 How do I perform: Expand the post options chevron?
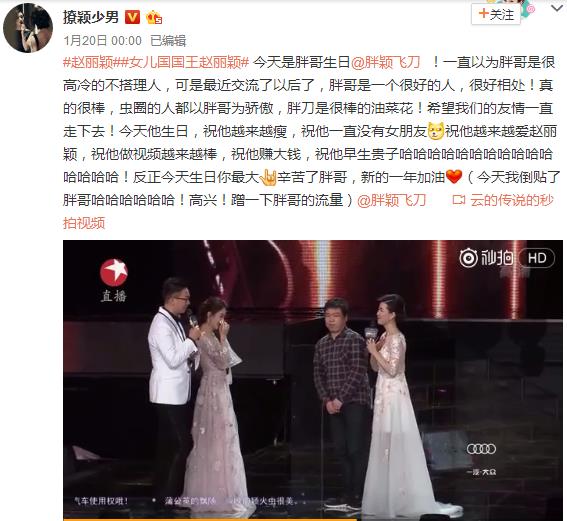(558, 8)
